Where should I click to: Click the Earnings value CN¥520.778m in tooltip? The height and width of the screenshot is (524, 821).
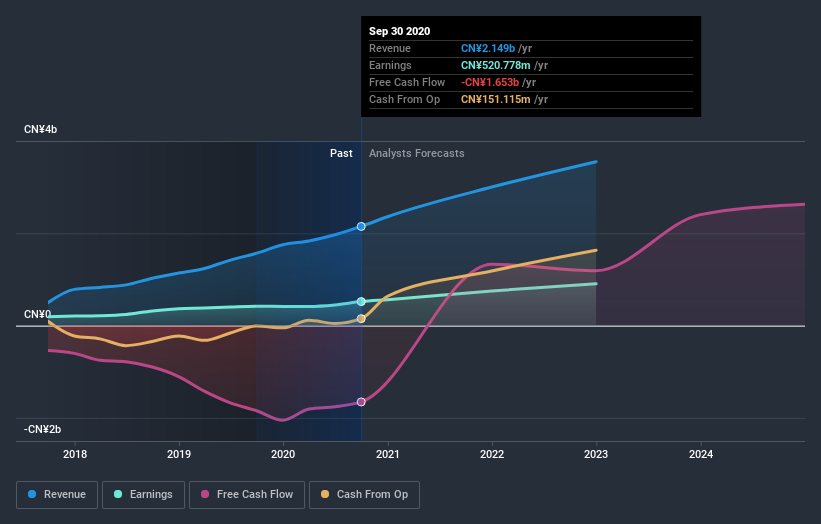click(496, 65)
